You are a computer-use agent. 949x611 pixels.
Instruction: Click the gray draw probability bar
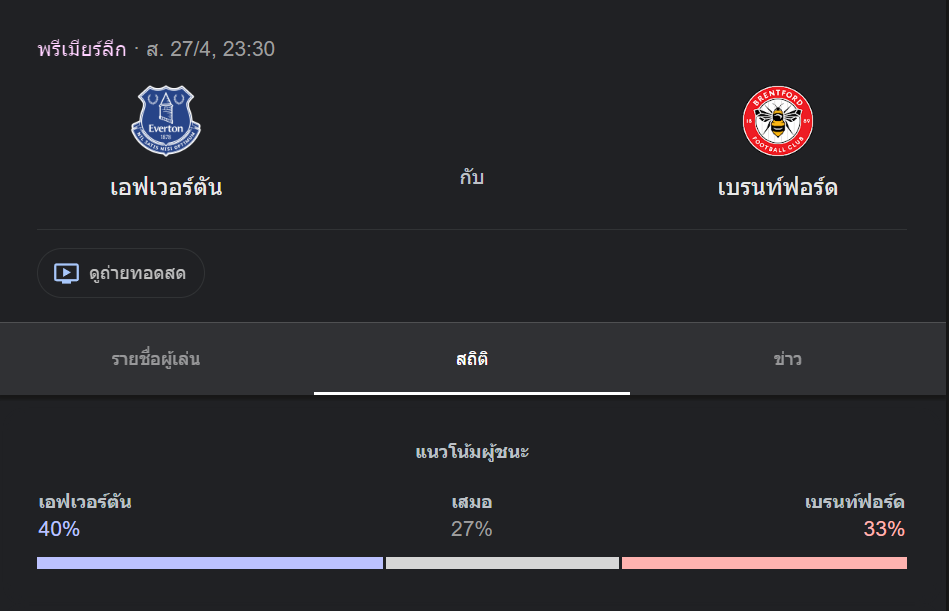[502, 563]
